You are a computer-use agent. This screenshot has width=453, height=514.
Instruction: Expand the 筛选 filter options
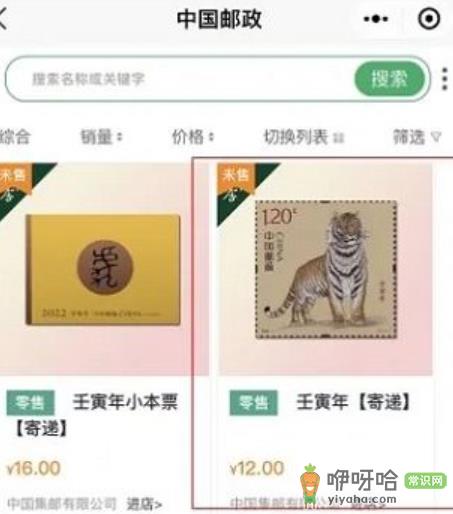coord(417,137)
